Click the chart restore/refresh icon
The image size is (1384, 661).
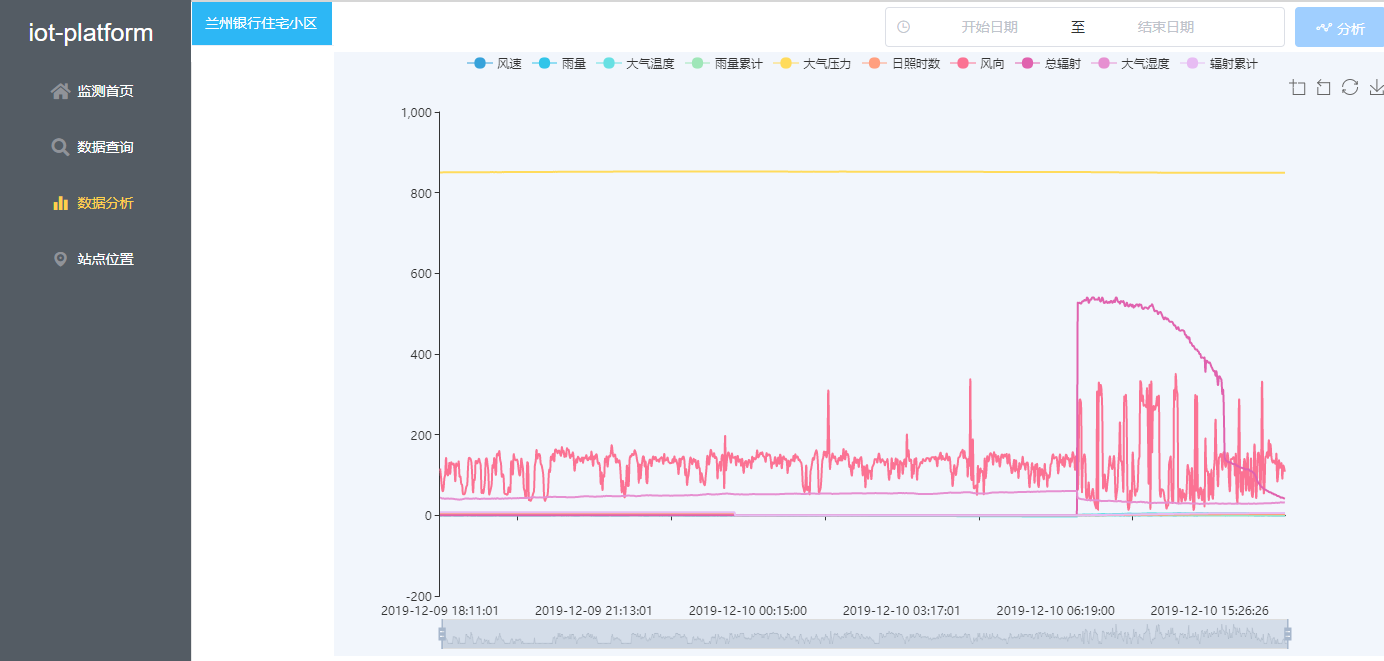(x=1349, y=87)
